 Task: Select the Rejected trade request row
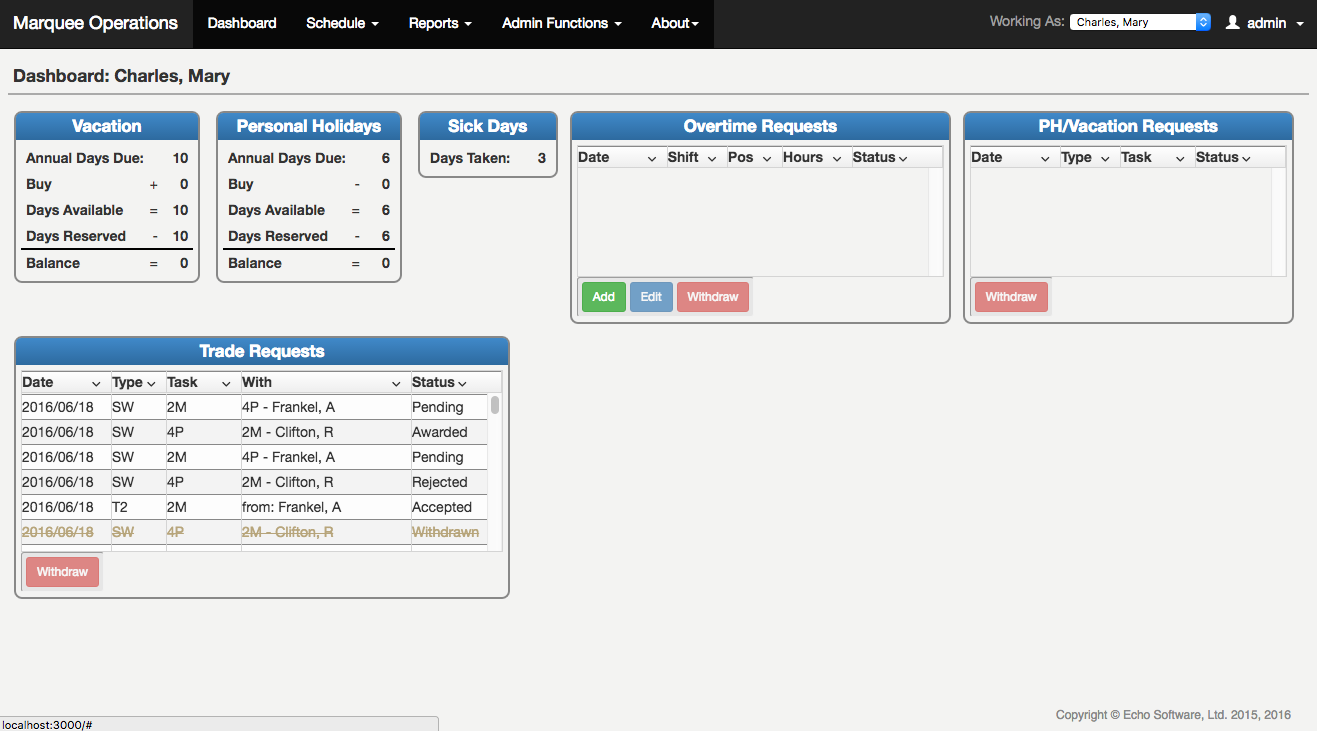(x=254, y=482)
